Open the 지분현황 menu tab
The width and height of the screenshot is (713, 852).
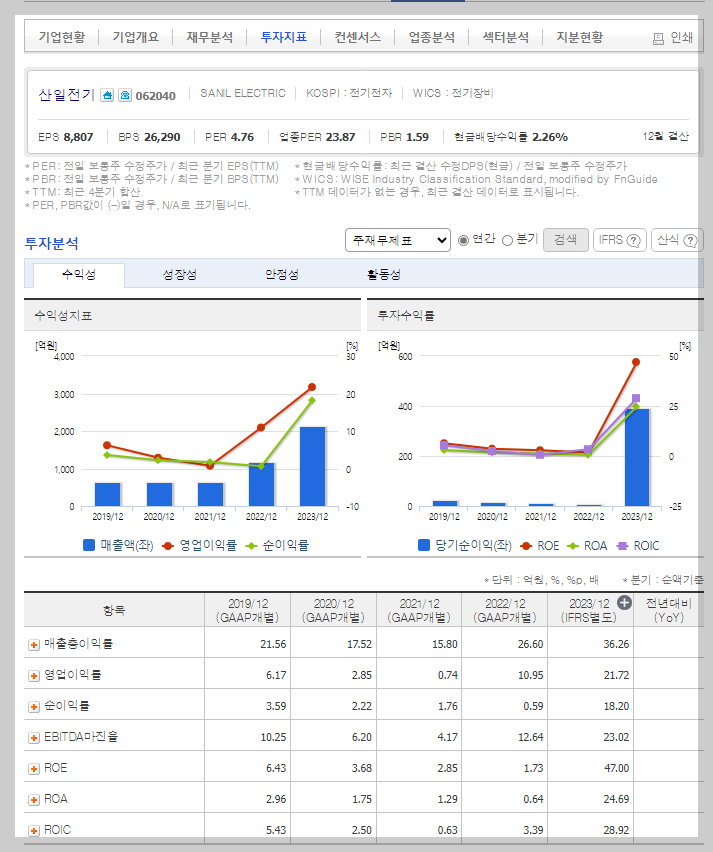tap(579, 37)
